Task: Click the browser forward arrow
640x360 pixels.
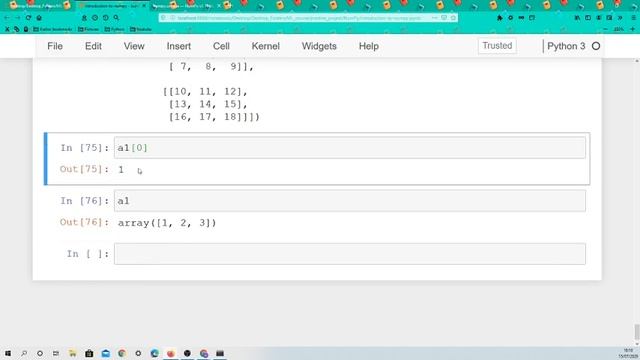Action: [18, 18]
